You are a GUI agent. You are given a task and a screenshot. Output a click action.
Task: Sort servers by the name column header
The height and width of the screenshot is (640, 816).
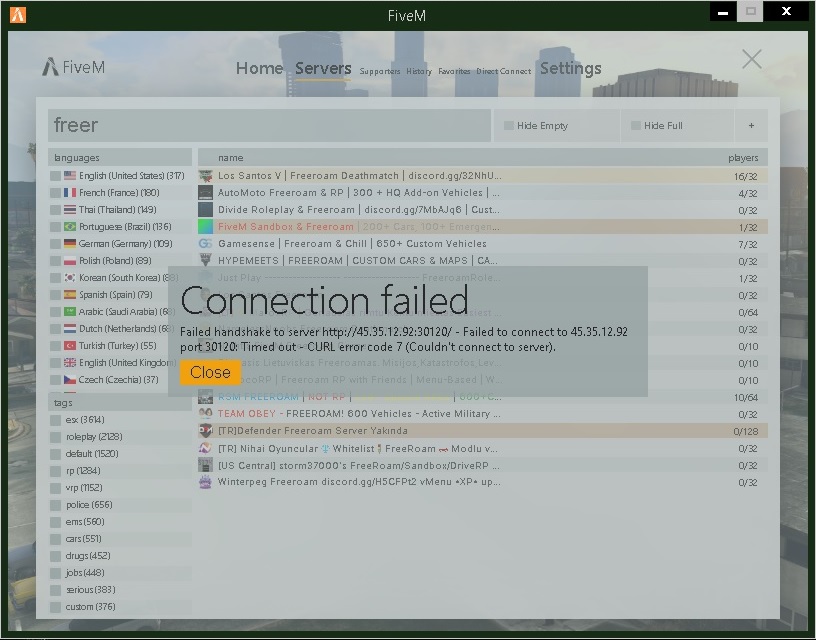pos(231,158)
